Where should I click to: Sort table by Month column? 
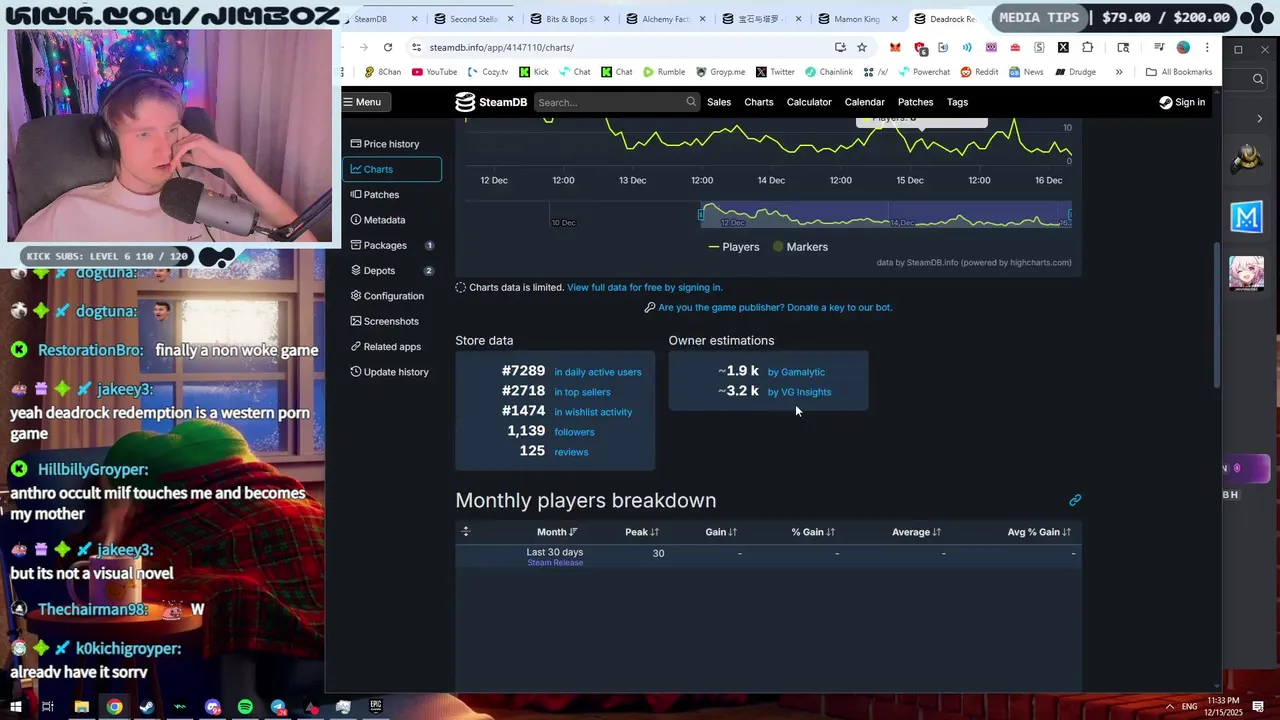557,532
